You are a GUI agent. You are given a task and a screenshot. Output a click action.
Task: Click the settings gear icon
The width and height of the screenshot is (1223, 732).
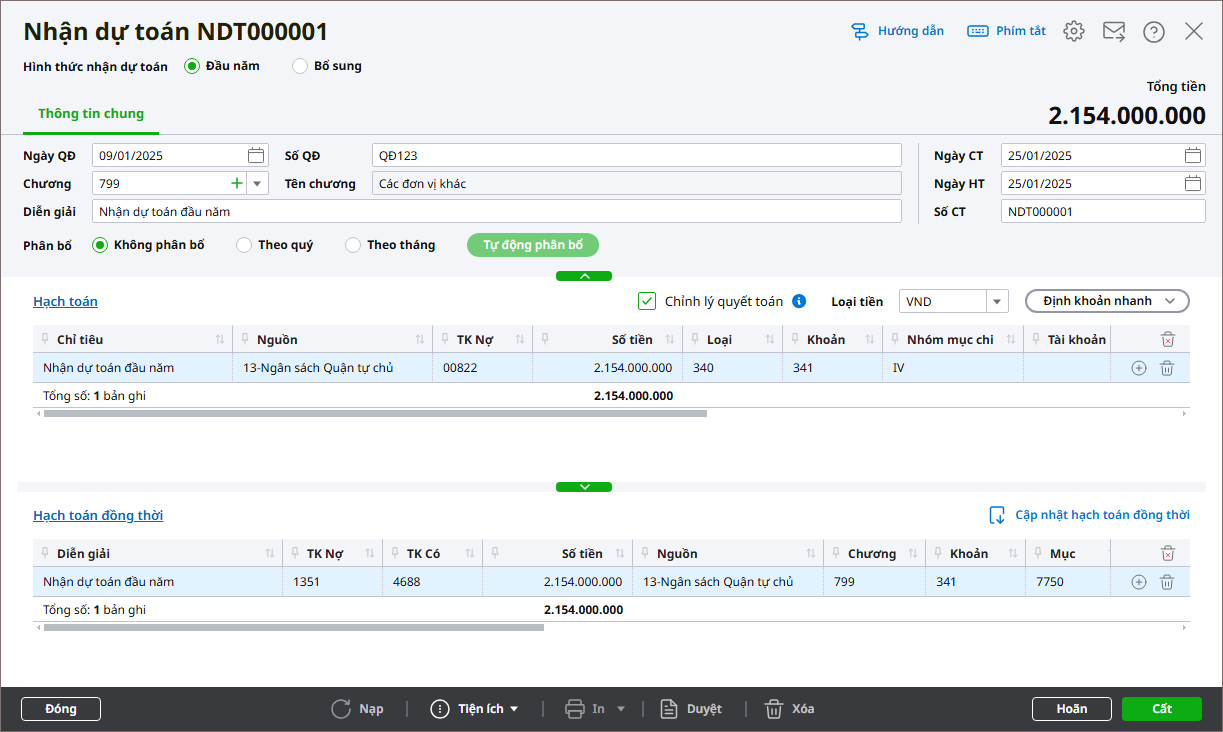(1074, 31)
